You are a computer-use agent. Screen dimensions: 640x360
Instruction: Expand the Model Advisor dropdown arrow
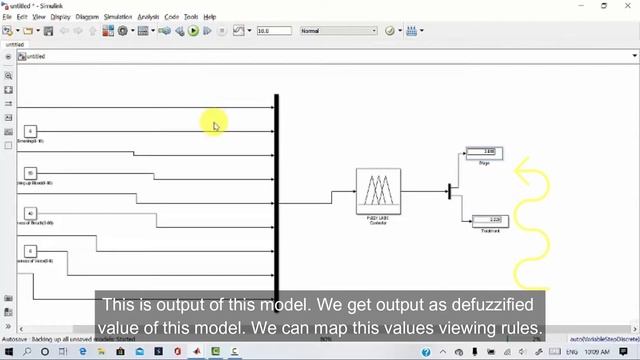[x=400, y=31]
